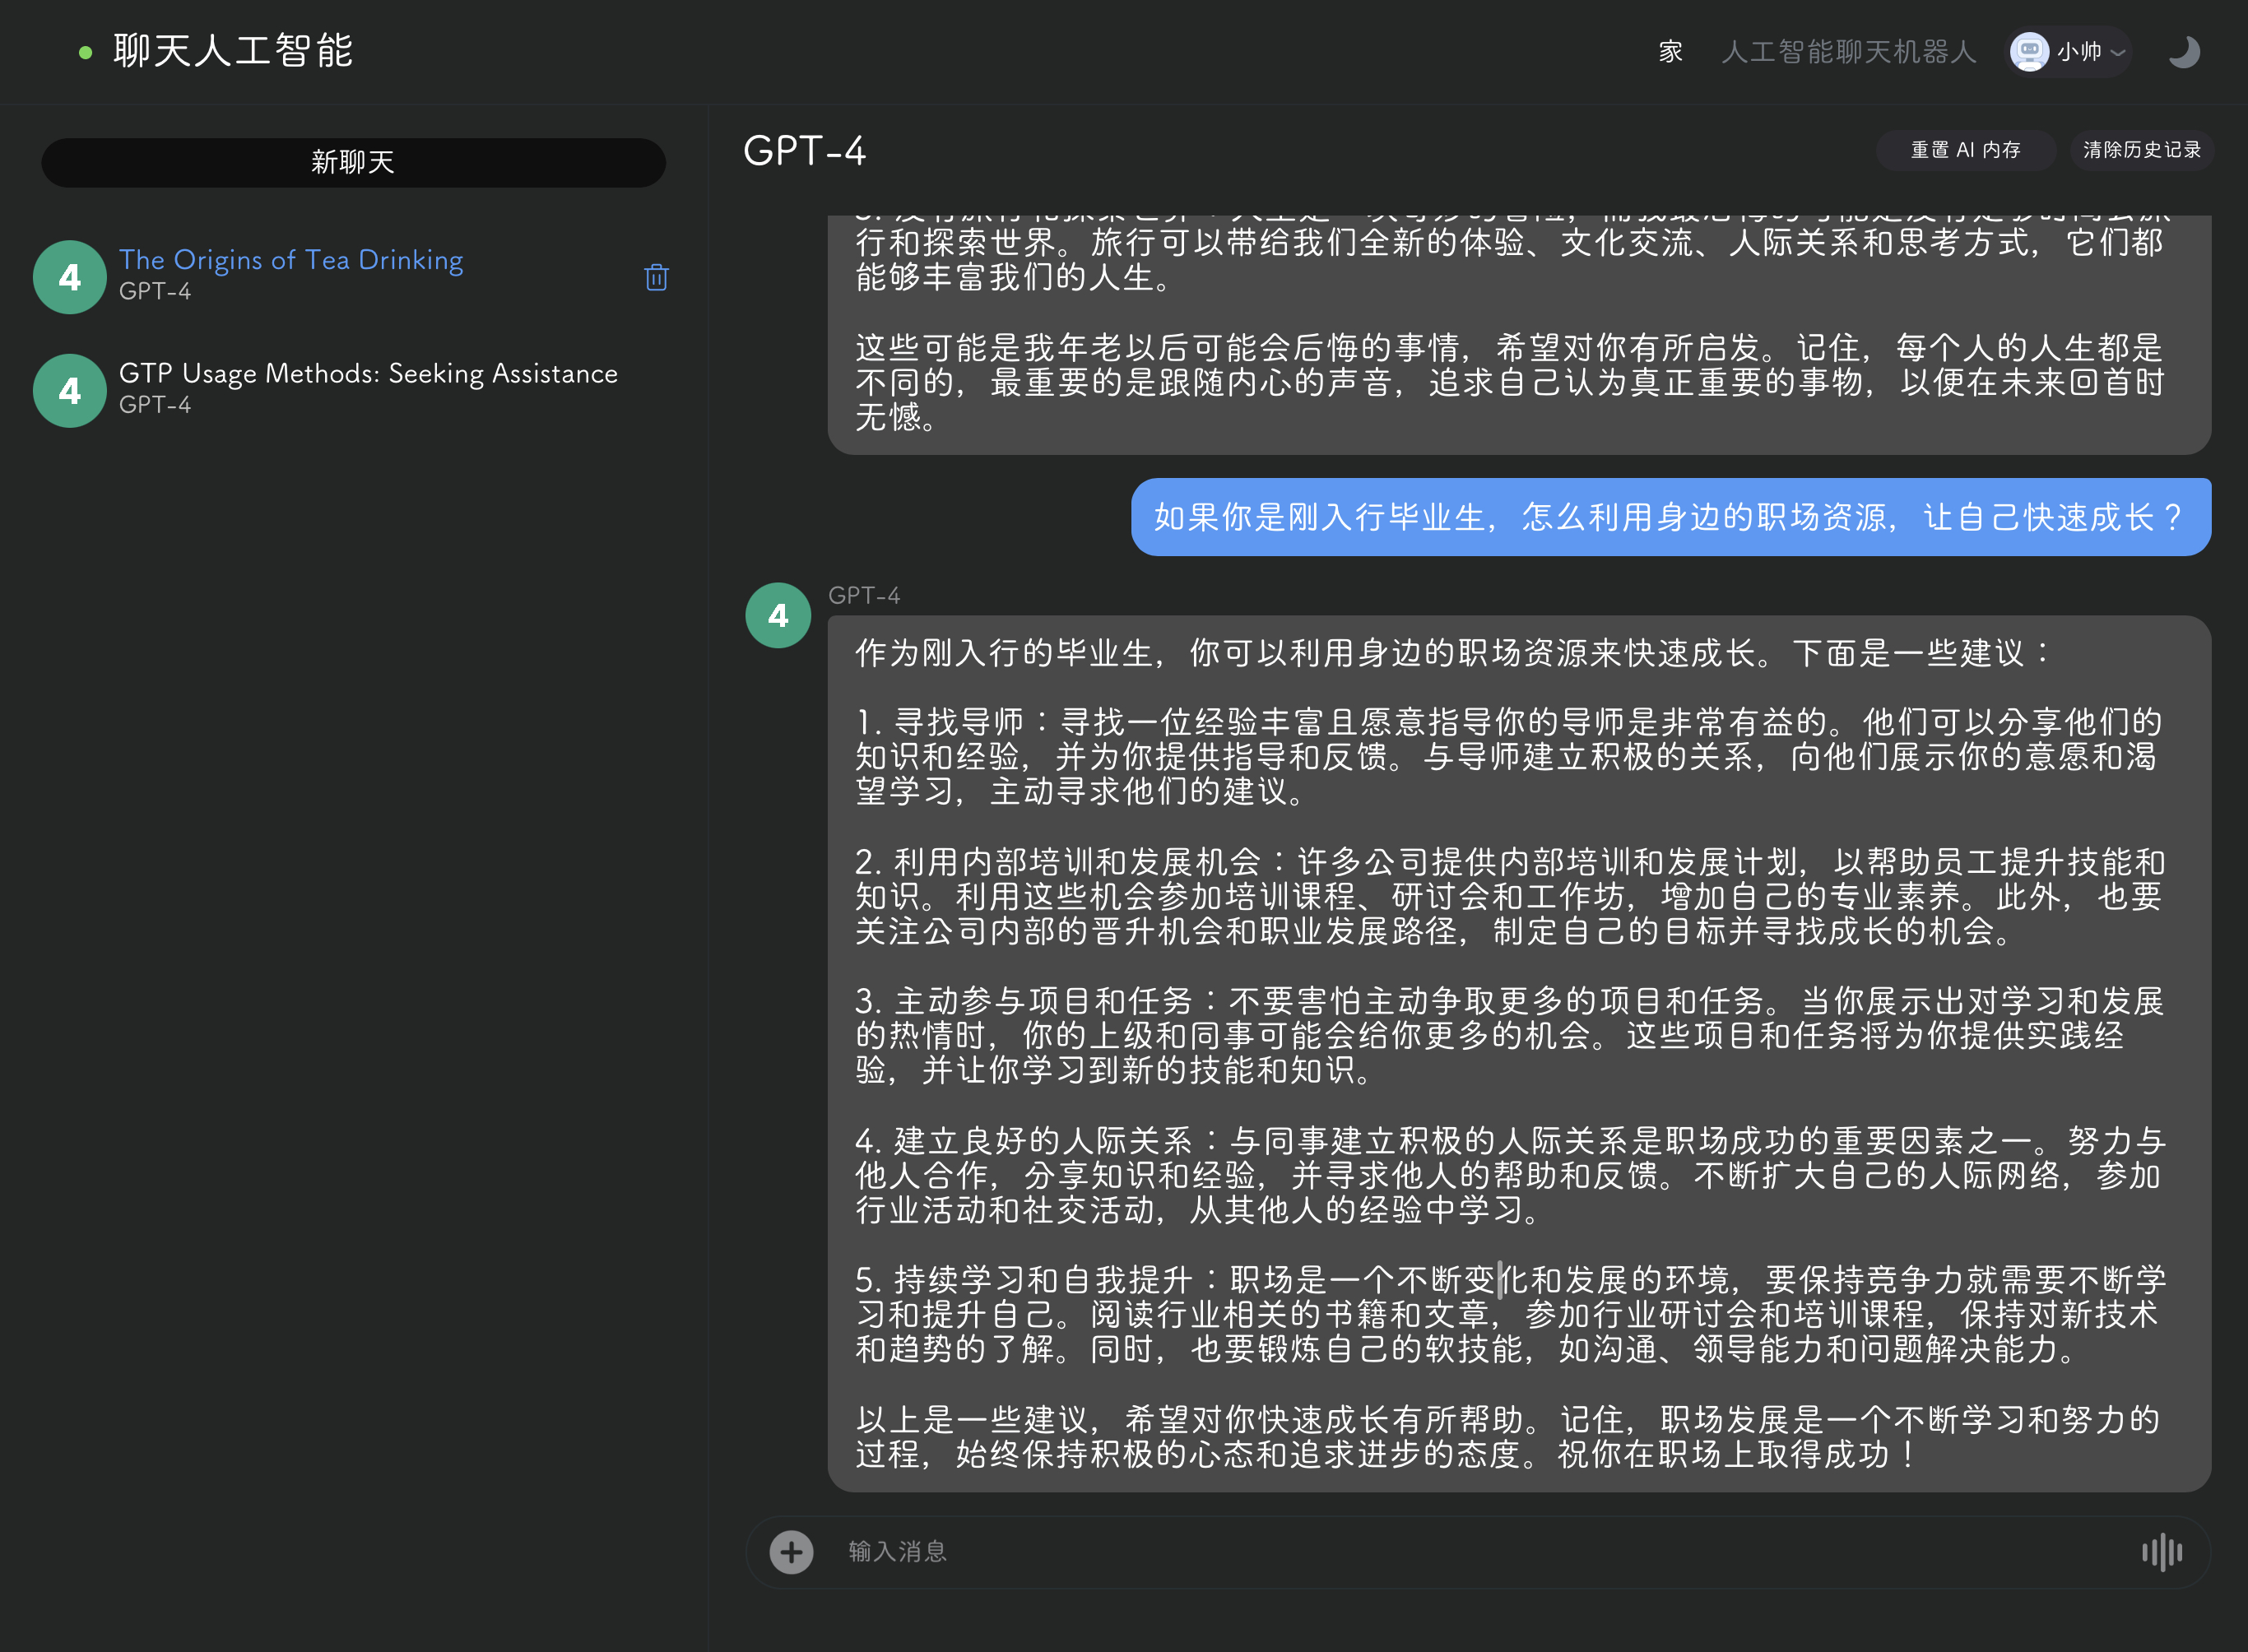Click the blue user question bubble
This screenshot has width=2248, height=1652.
1670,517
